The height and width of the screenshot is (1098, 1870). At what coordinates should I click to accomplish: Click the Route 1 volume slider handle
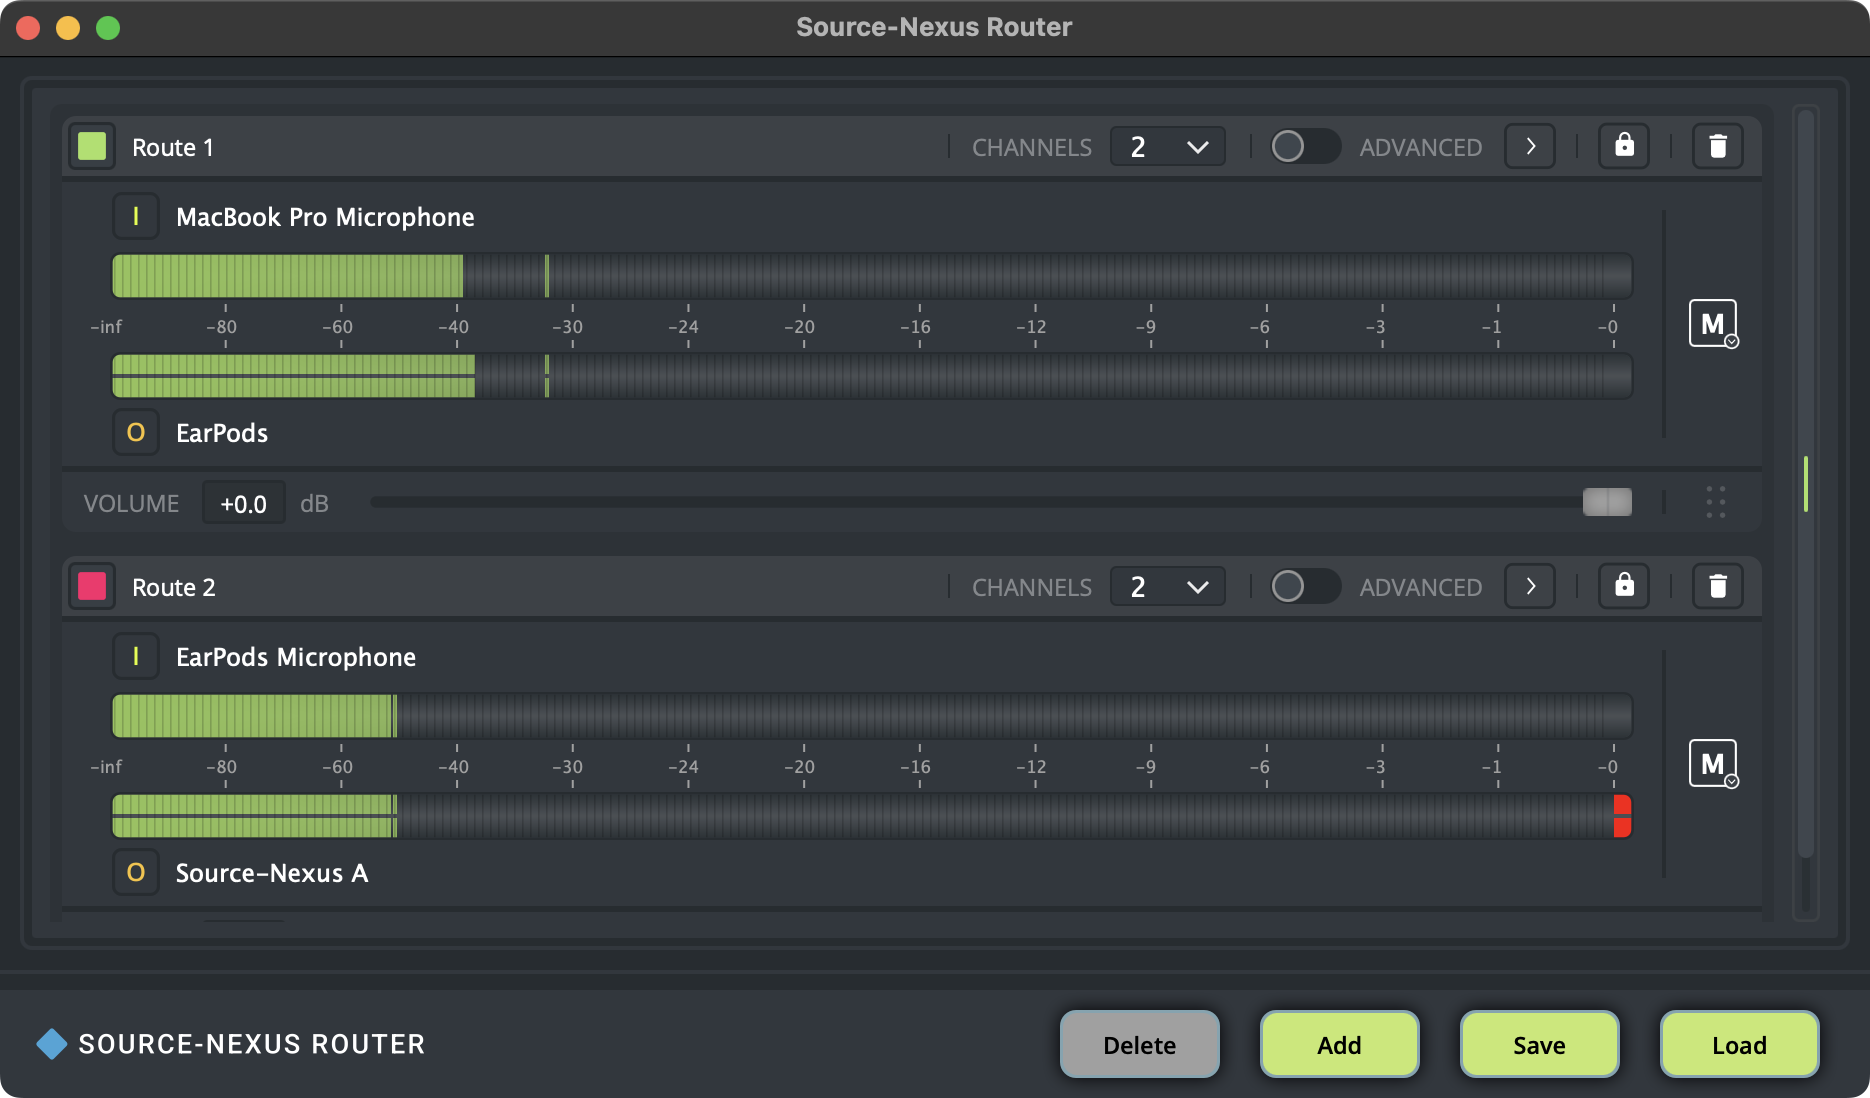tap(1607, 502)
